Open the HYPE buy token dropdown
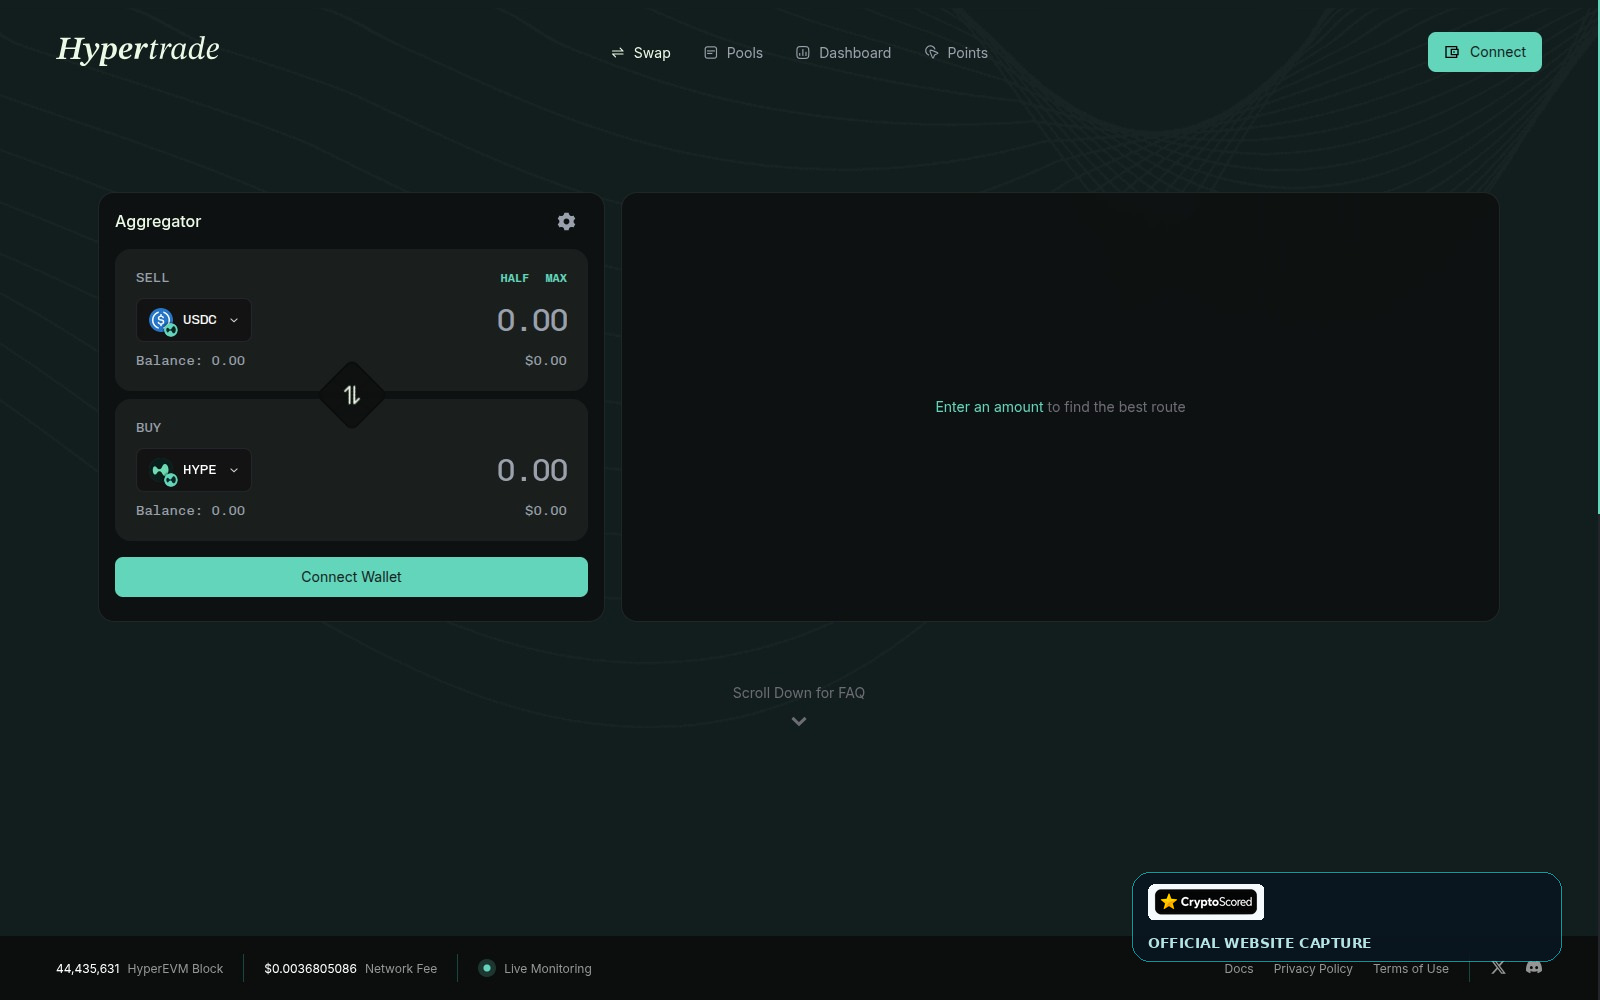This screenshot has width=1600, height=1000. 194,470
